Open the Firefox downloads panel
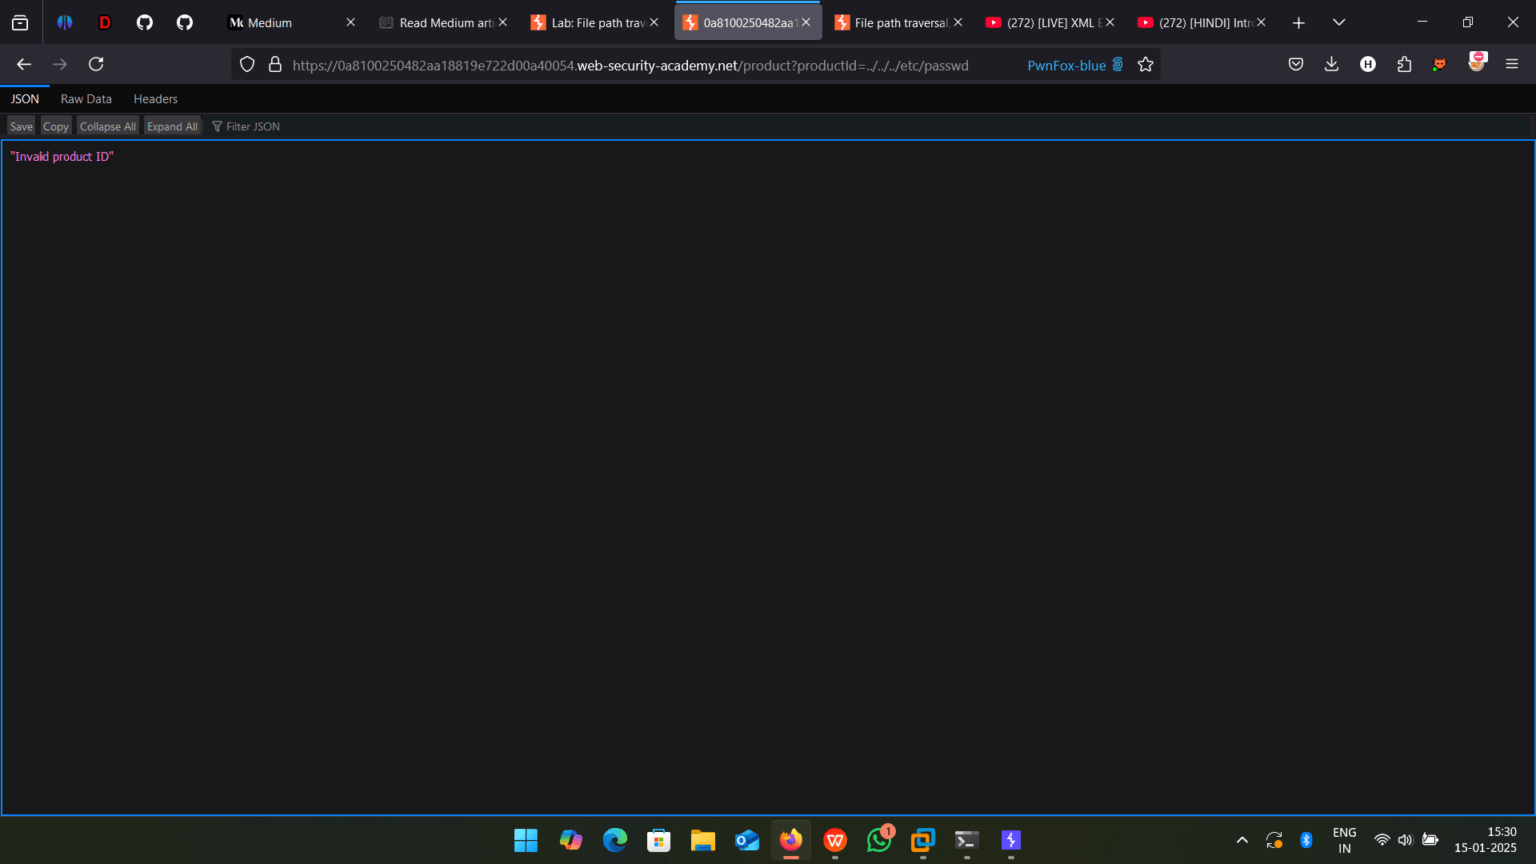 pyautogui.click(x=1331, y=64)
